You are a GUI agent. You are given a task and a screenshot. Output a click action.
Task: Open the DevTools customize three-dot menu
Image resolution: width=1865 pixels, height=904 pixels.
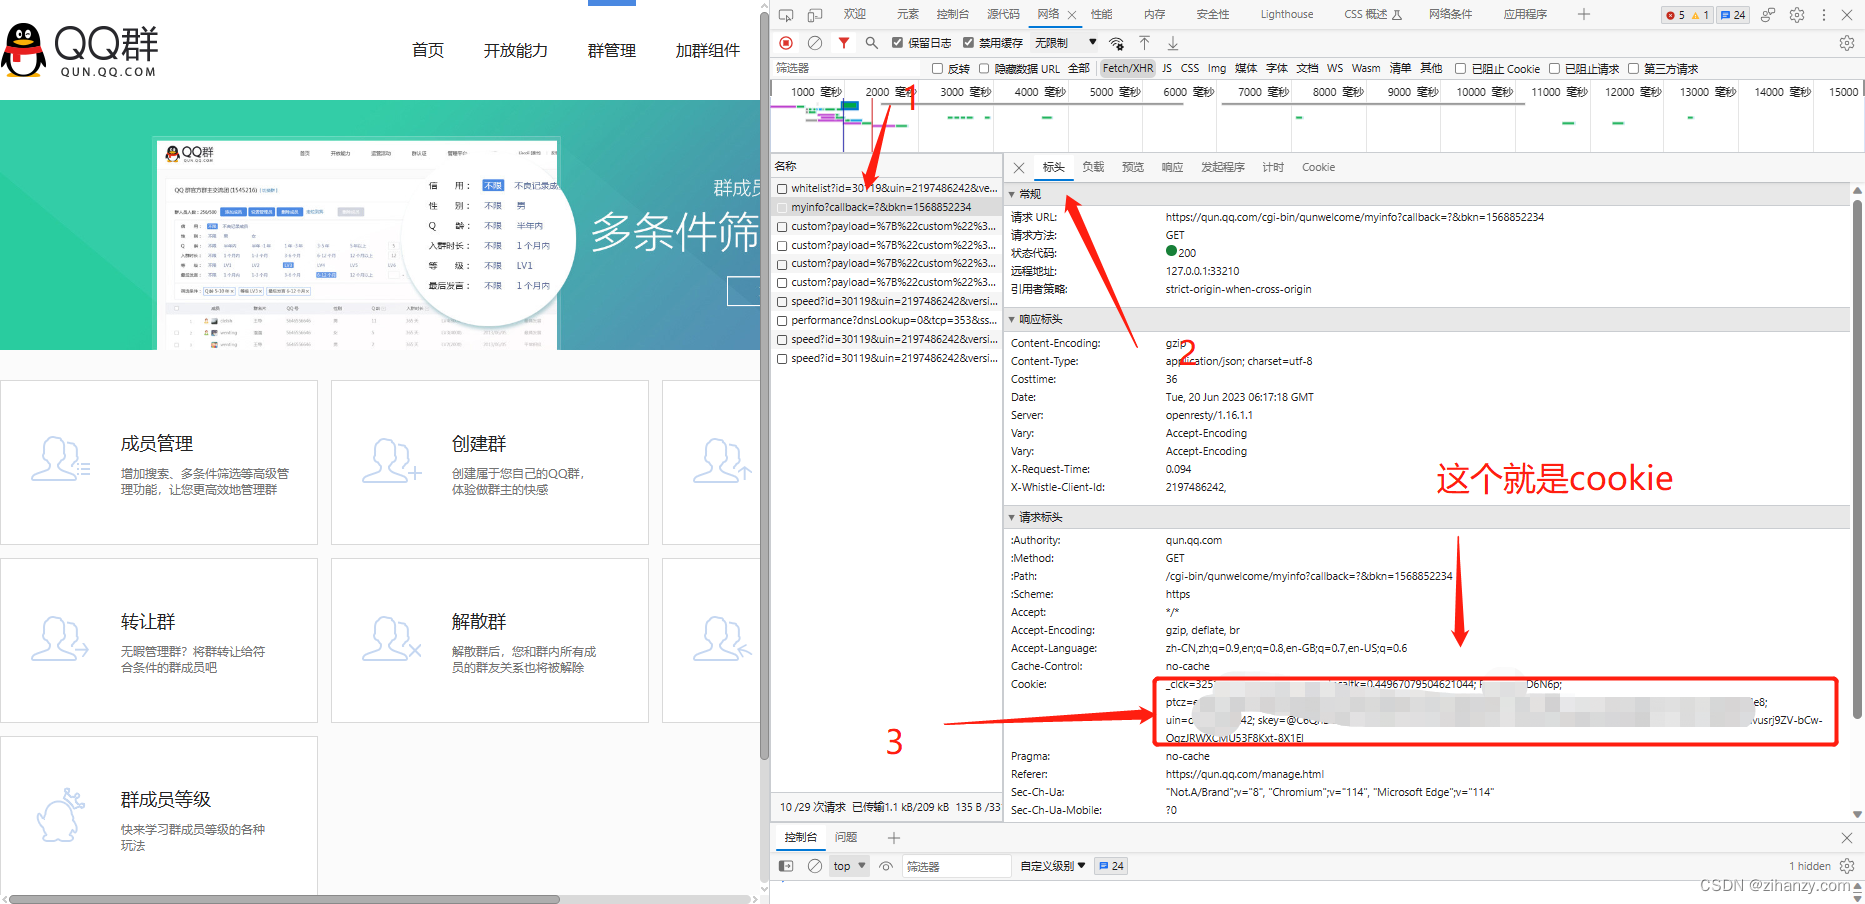(1824, 15)
